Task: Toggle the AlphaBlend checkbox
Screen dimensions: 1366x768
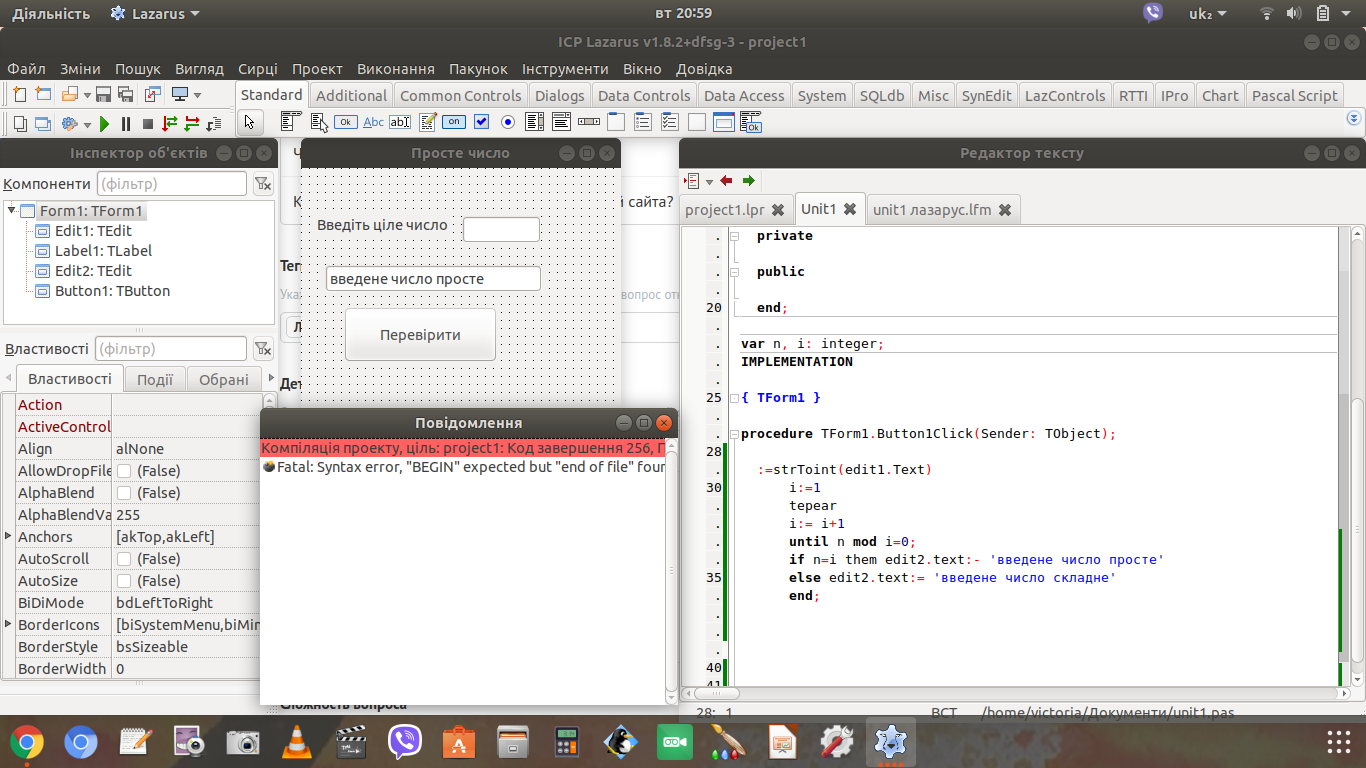Action: click(x=124, y=493)
